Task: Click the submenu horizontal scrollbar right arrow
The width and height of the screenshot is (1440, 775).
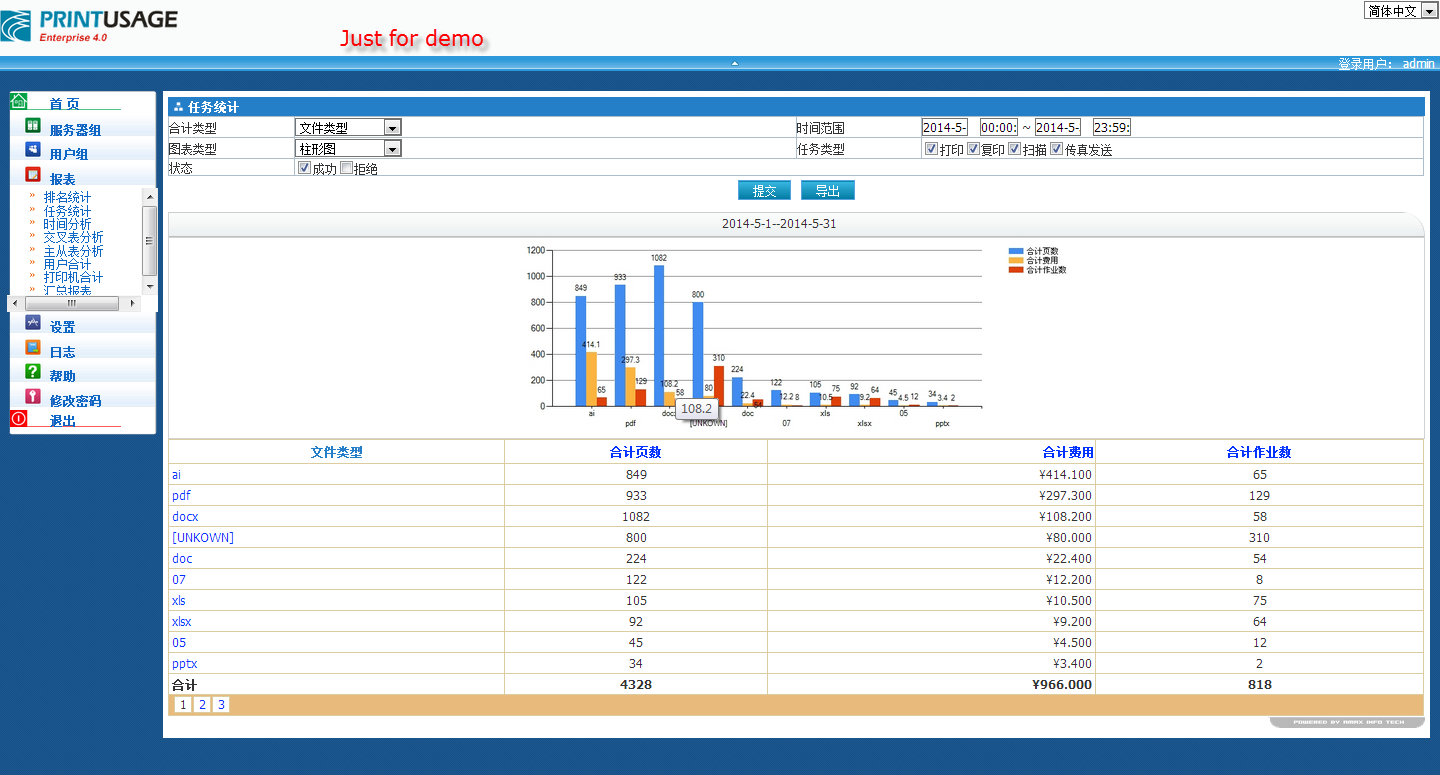Action: click(134, 303)
